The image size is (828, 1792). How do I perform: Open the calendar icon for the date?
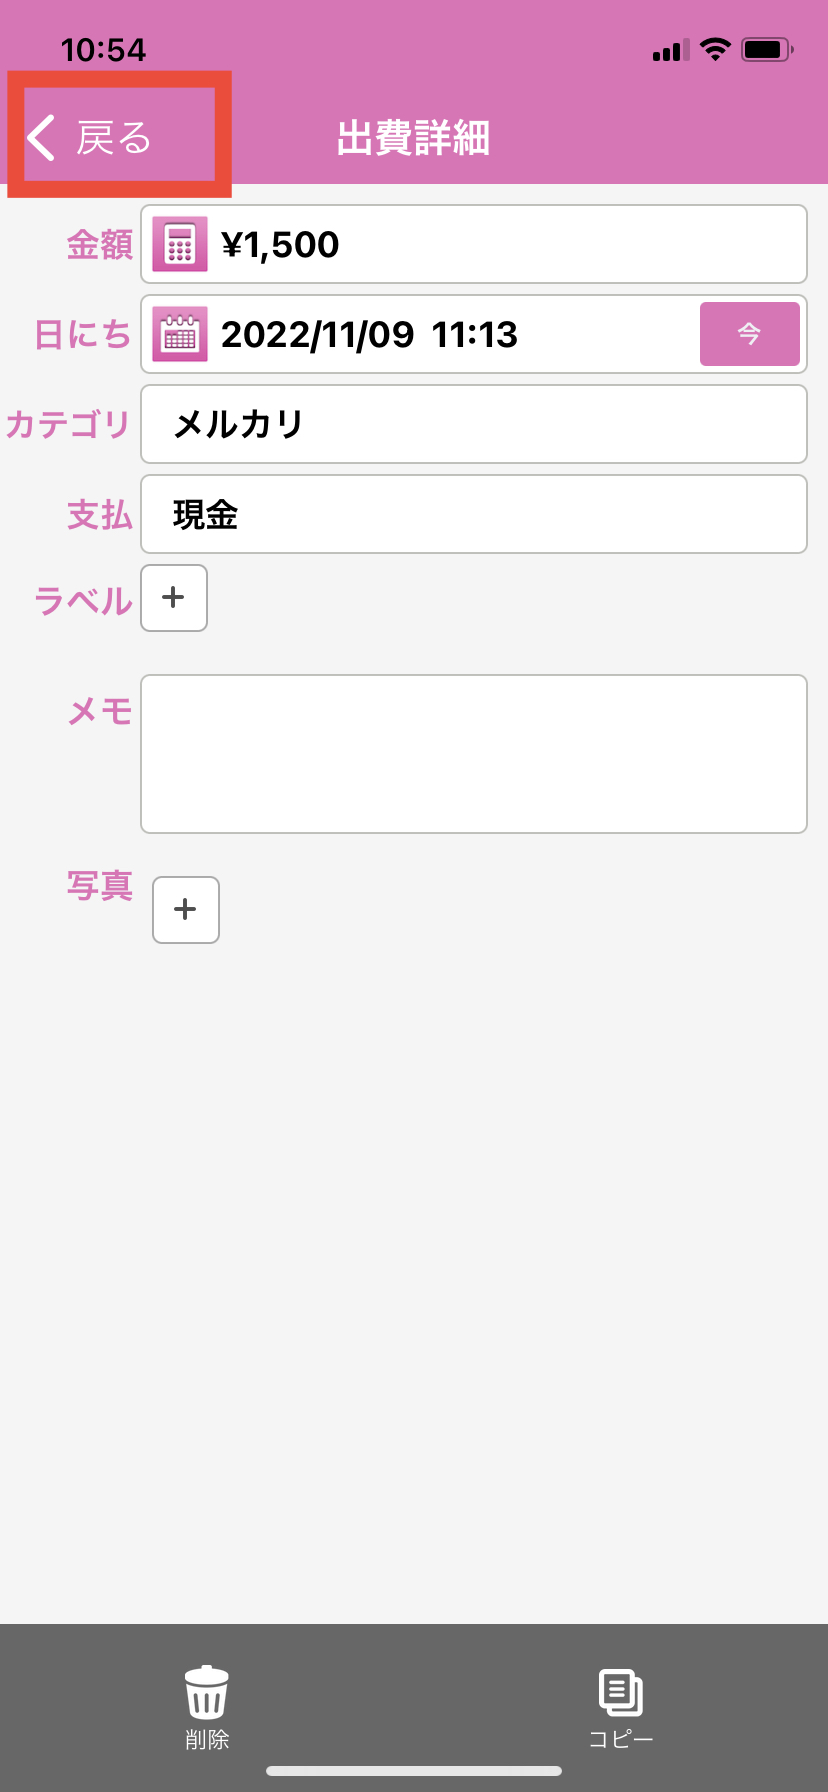point(180,334)
